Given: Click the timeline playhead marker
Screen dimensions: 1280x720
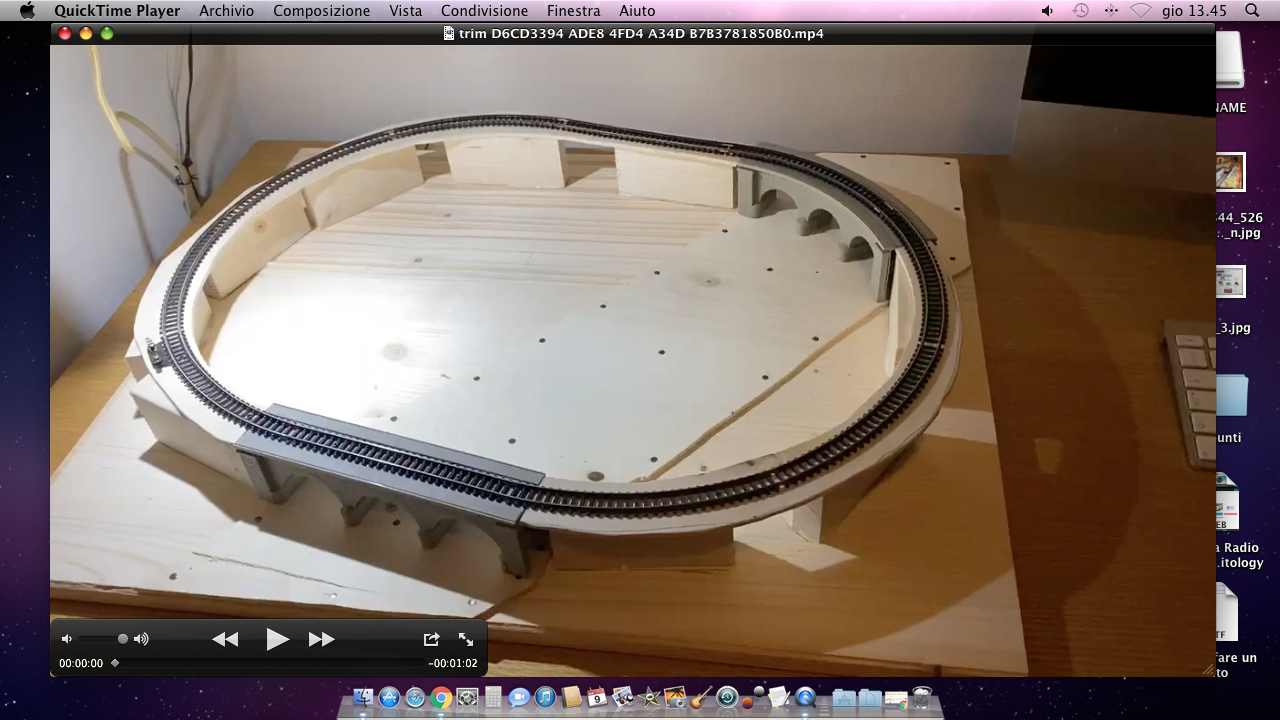Looking at the screenshot, I should (115, 662).
